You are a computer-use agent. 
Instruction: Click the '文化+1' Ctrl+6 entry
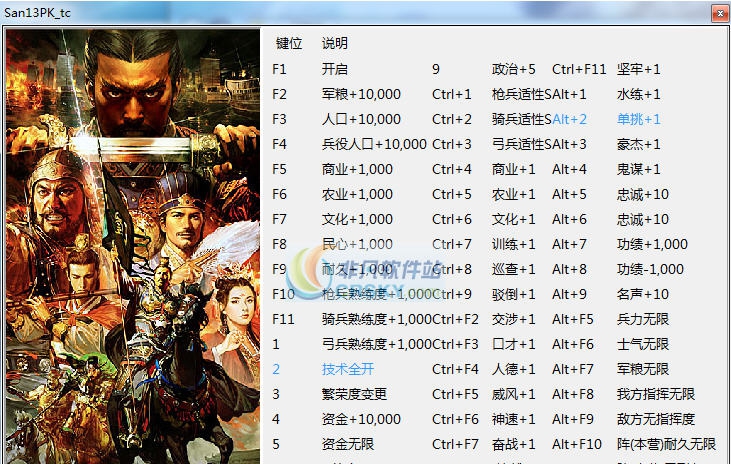coord(513,219)
